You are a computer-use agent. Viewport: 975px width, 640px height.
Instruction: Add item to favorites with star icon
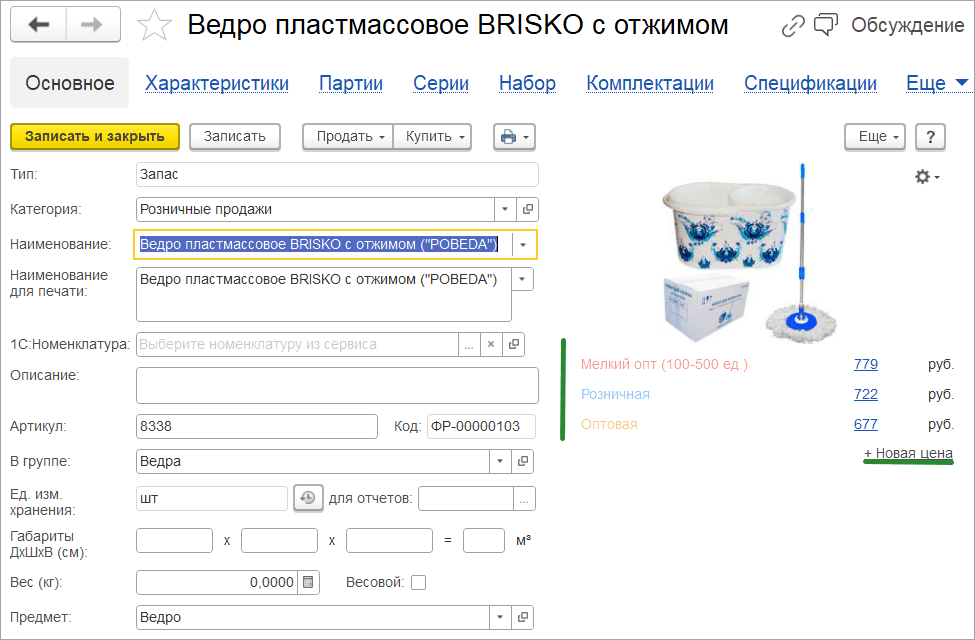pos(154,26)
